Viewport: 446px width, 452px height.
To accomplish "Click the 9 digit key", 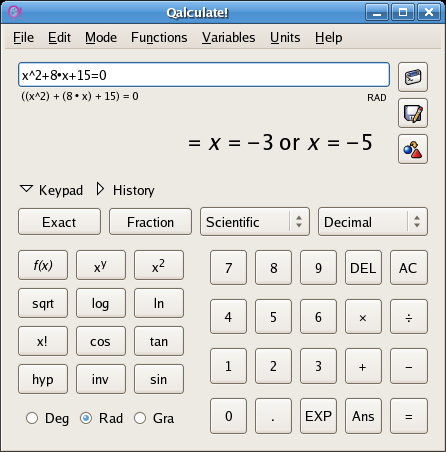I will point(318,268).
